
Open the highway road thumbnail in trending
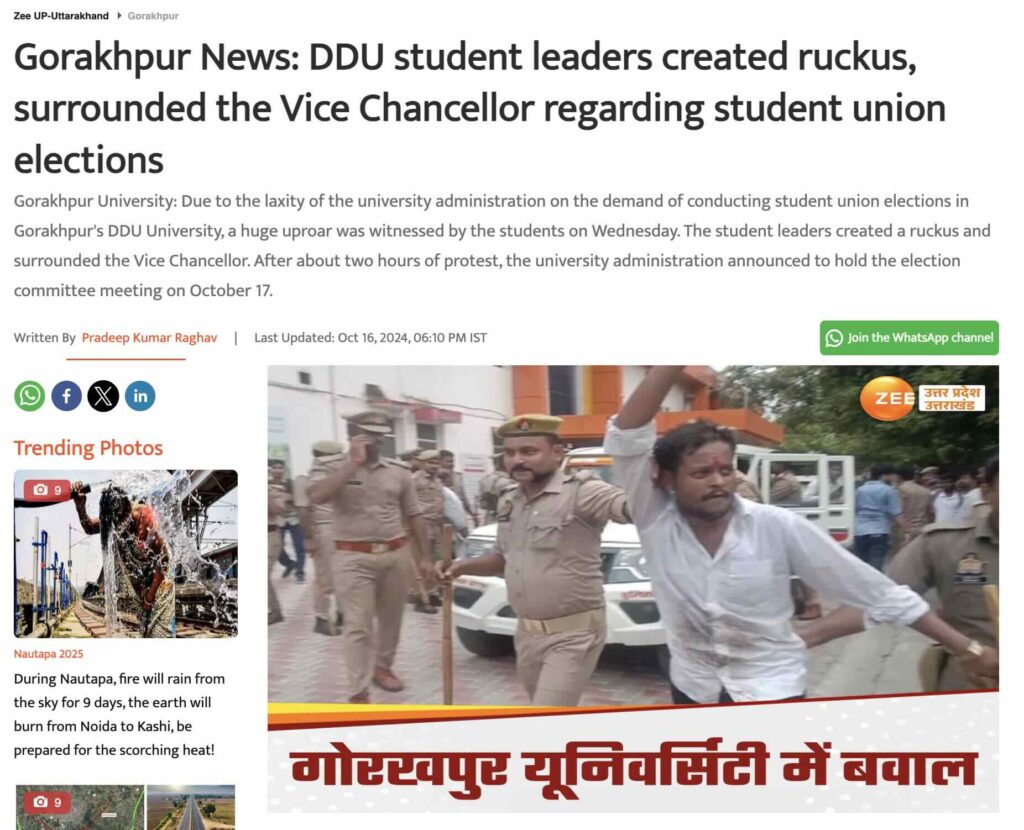tap(191, 807)
